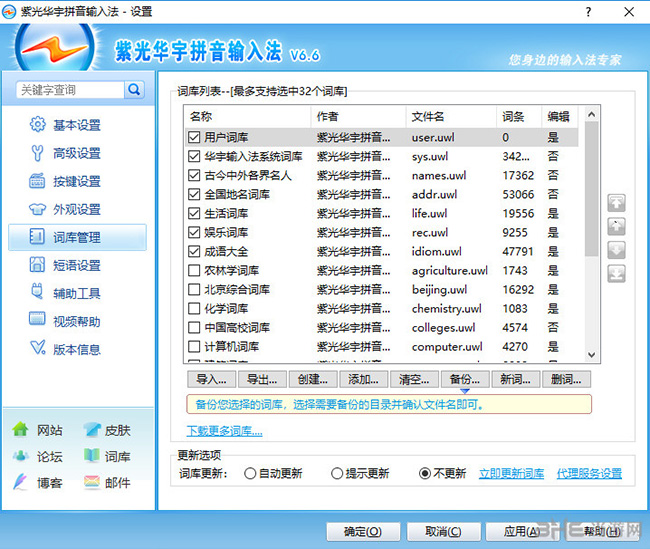
Task: Click the 短语设置 icon
Action: (x=37, y=265)
